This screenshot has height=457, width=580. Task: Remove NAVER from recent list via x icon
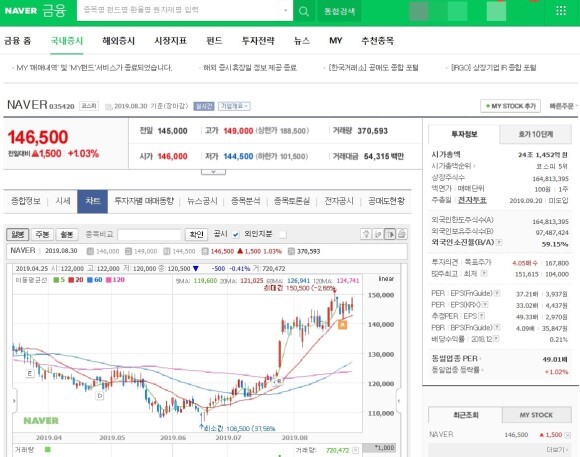(x=568, y=435)
